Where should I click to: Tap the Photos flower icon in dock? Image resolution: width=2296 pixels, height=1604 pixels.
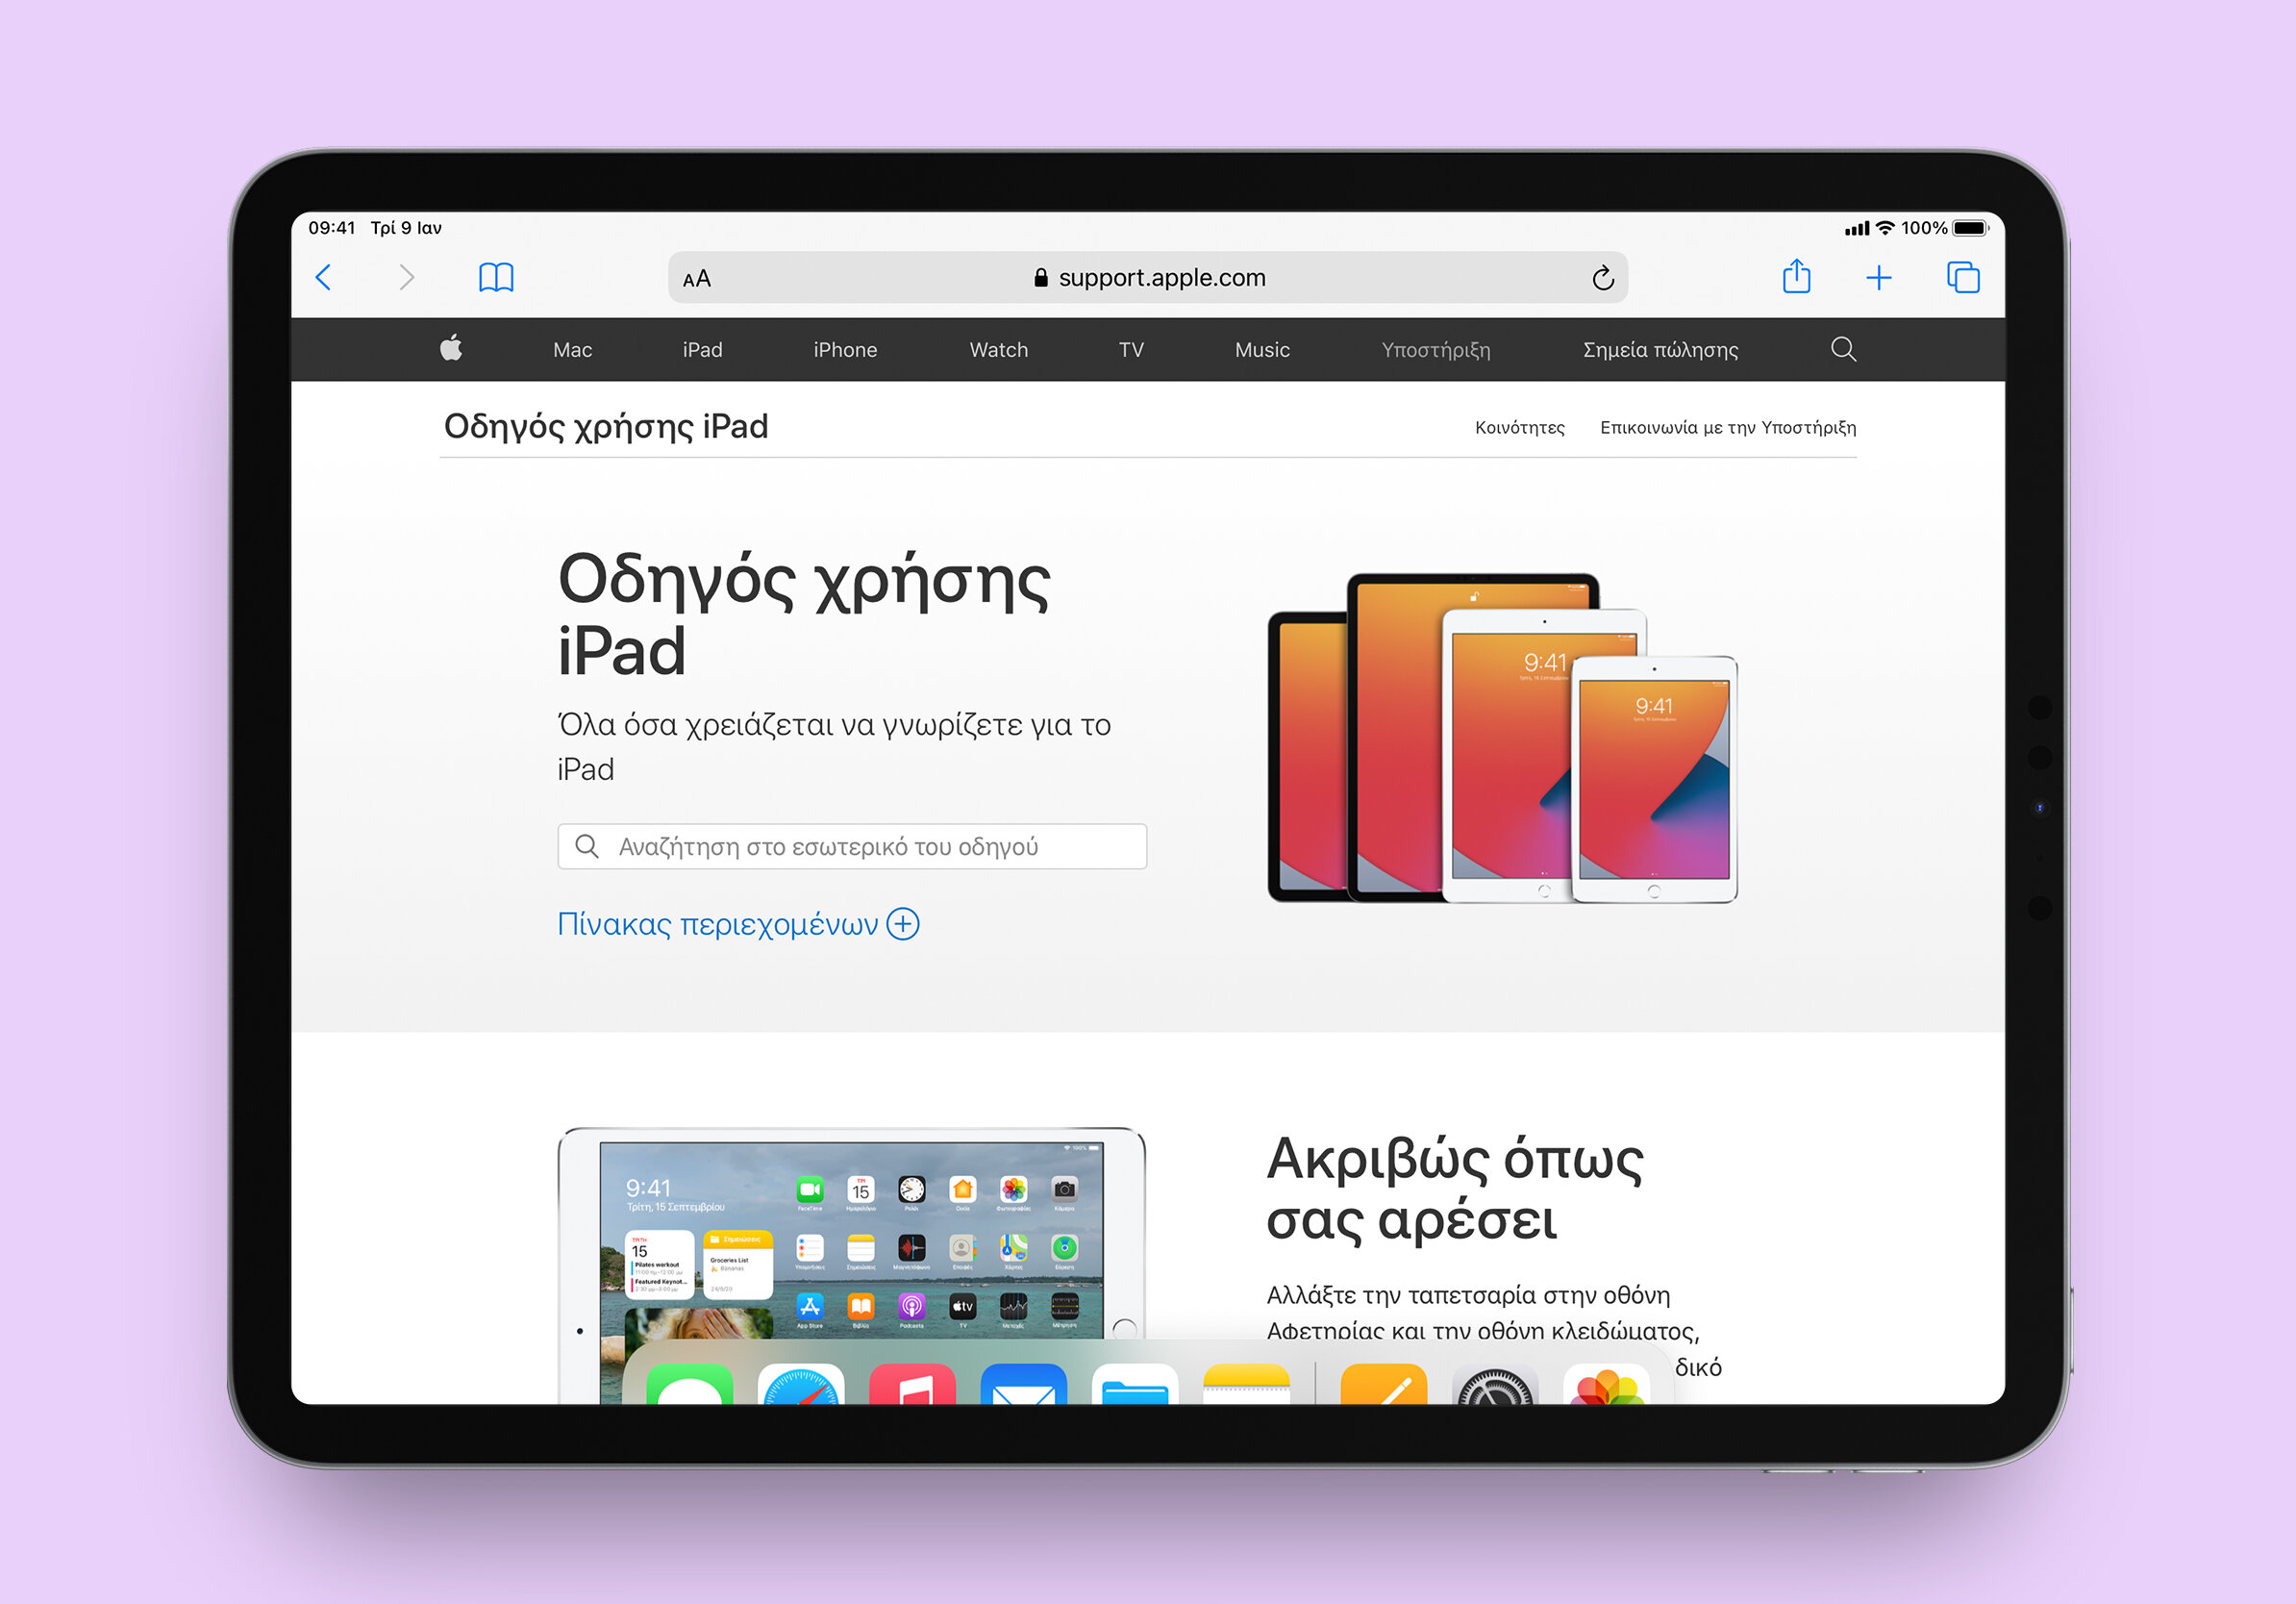(1606, 1385)
